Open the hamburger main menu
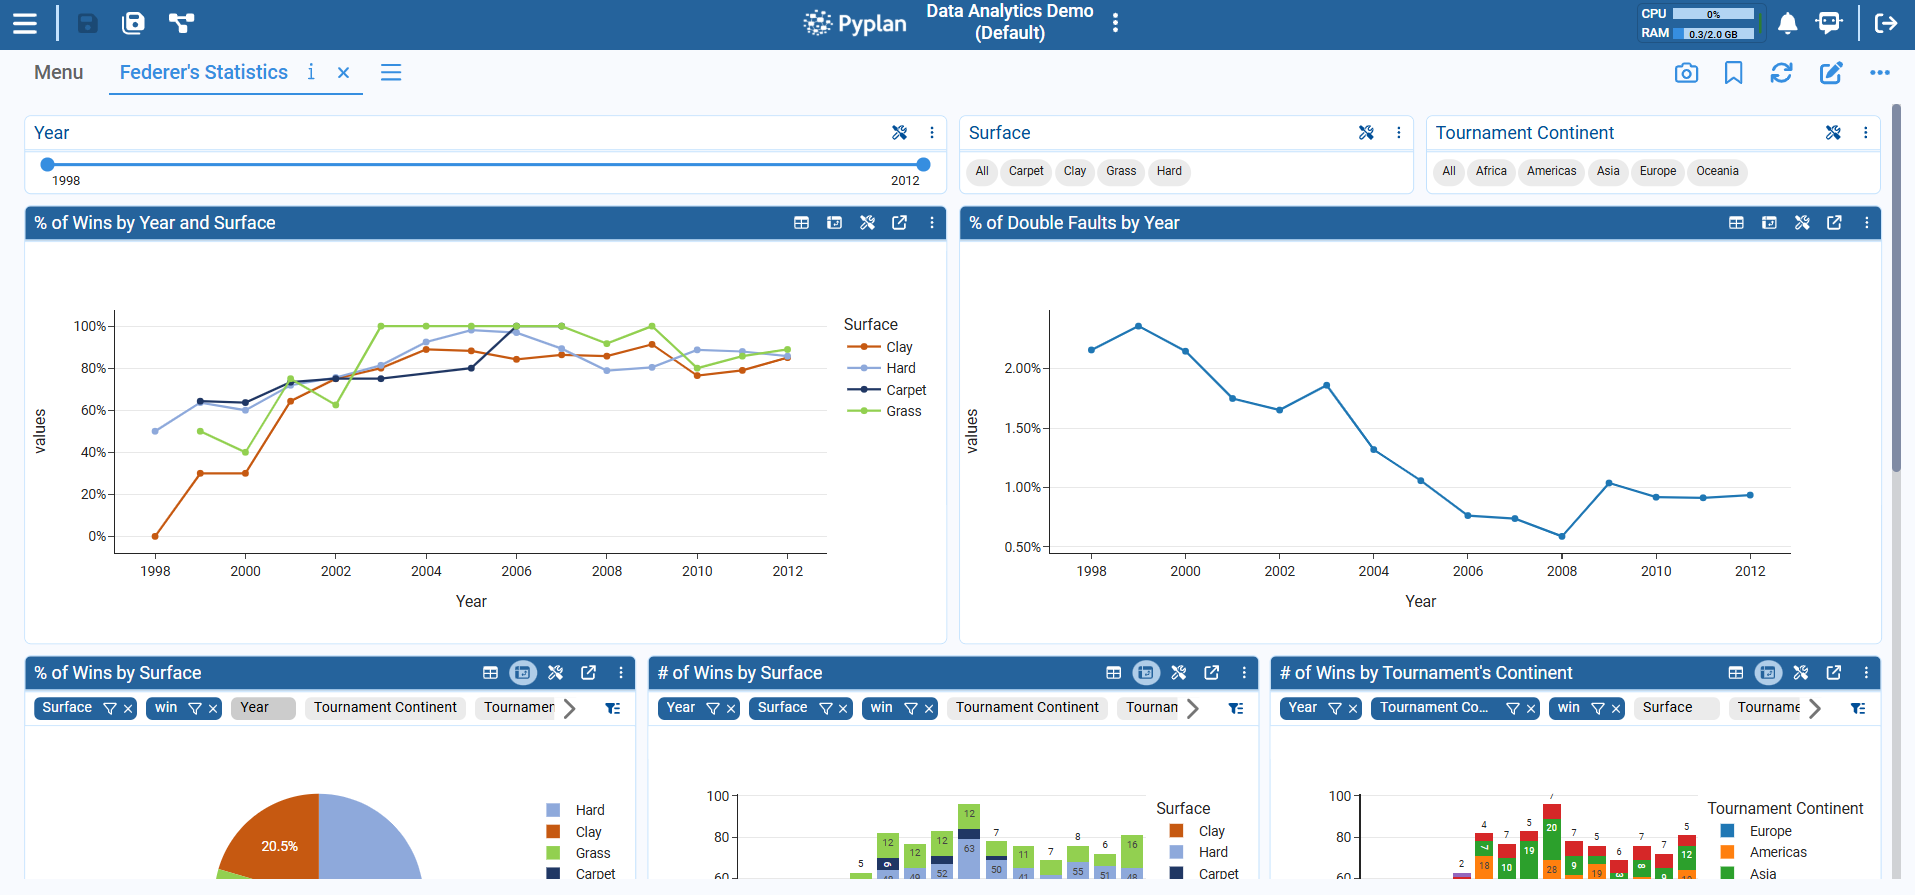The image size is (1915, 895). coord(24,23)
